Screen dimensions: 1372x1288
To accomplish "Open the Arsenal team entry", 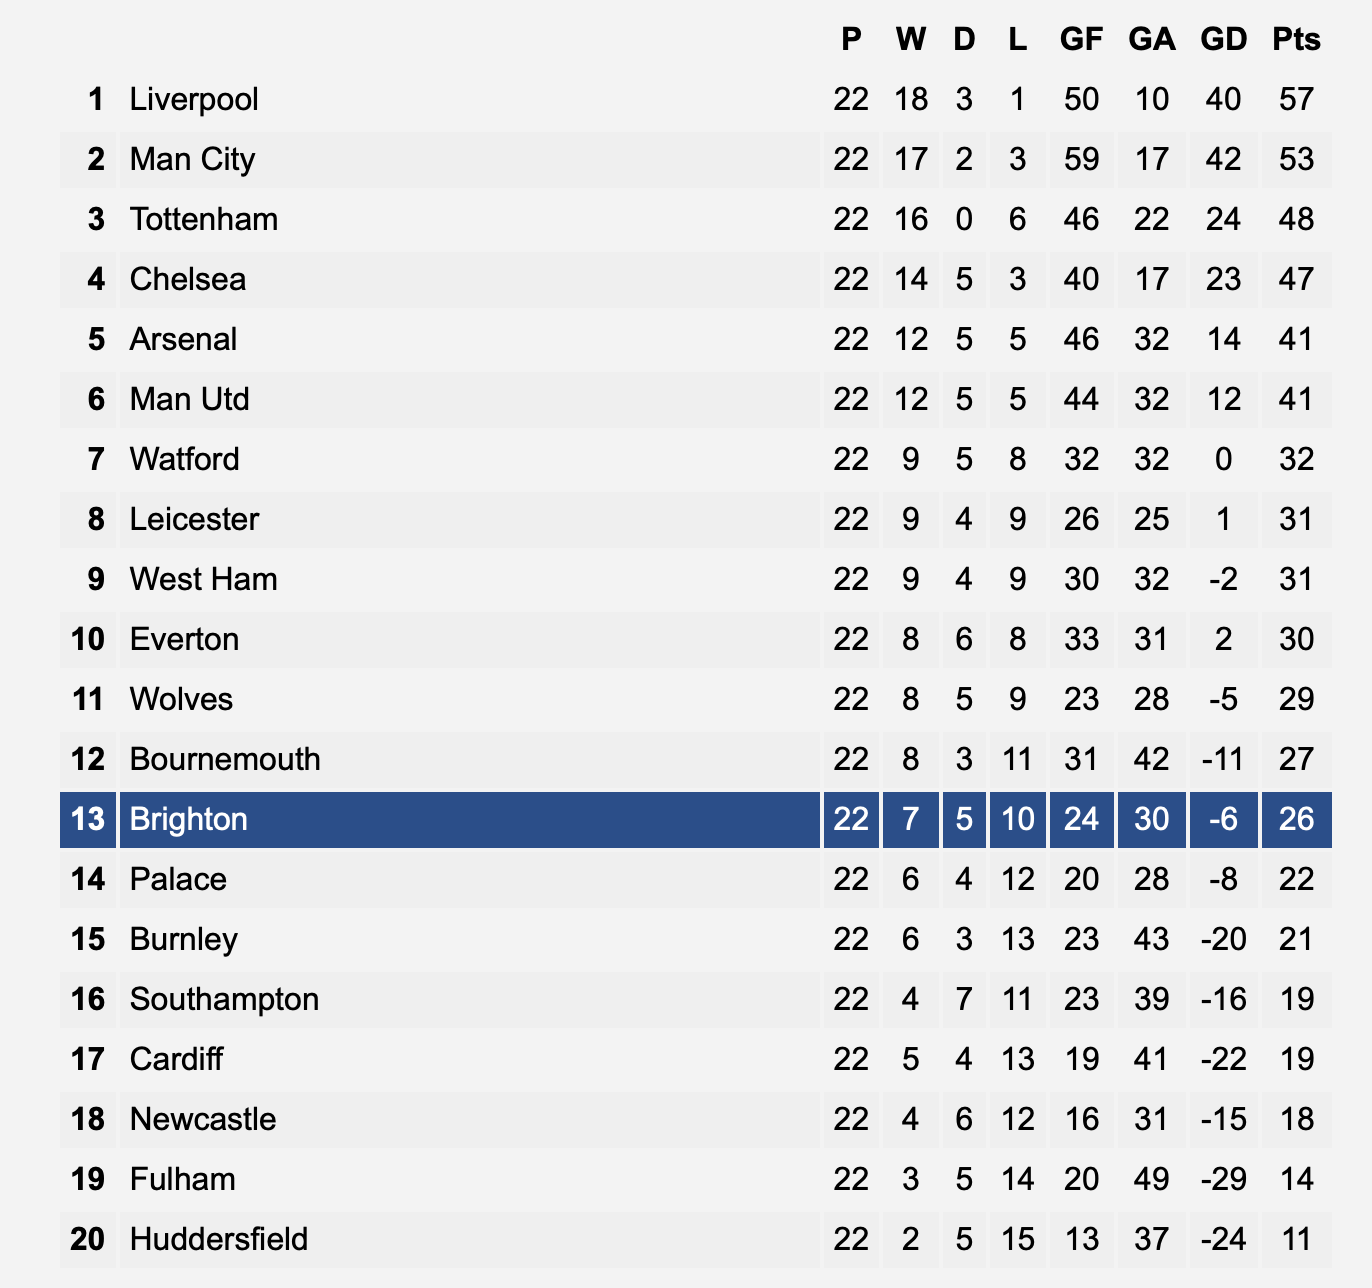I will [184, 339].
